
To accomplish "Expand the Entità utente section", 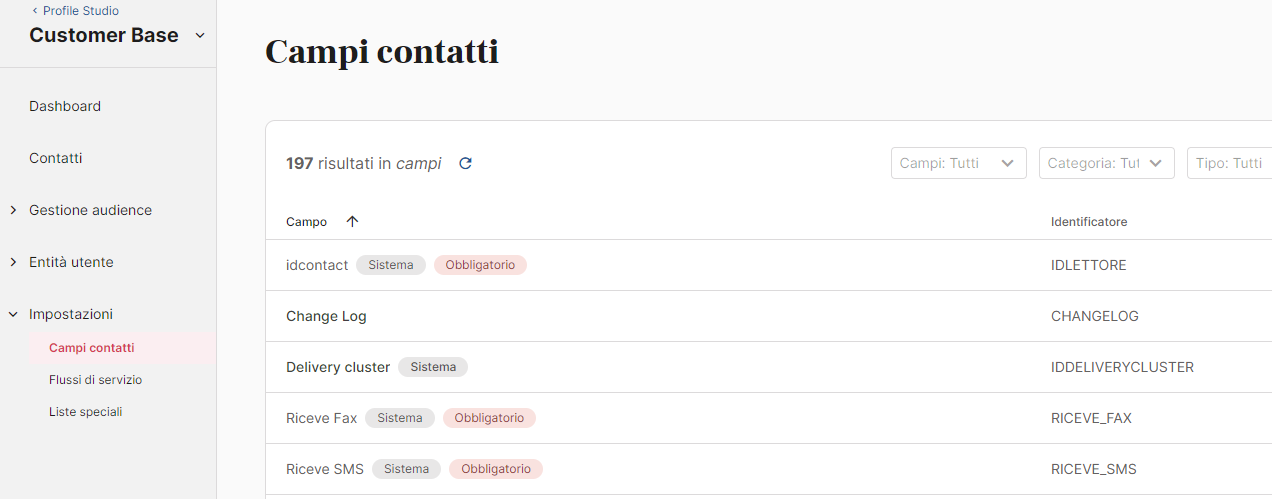I will point(13,262).
